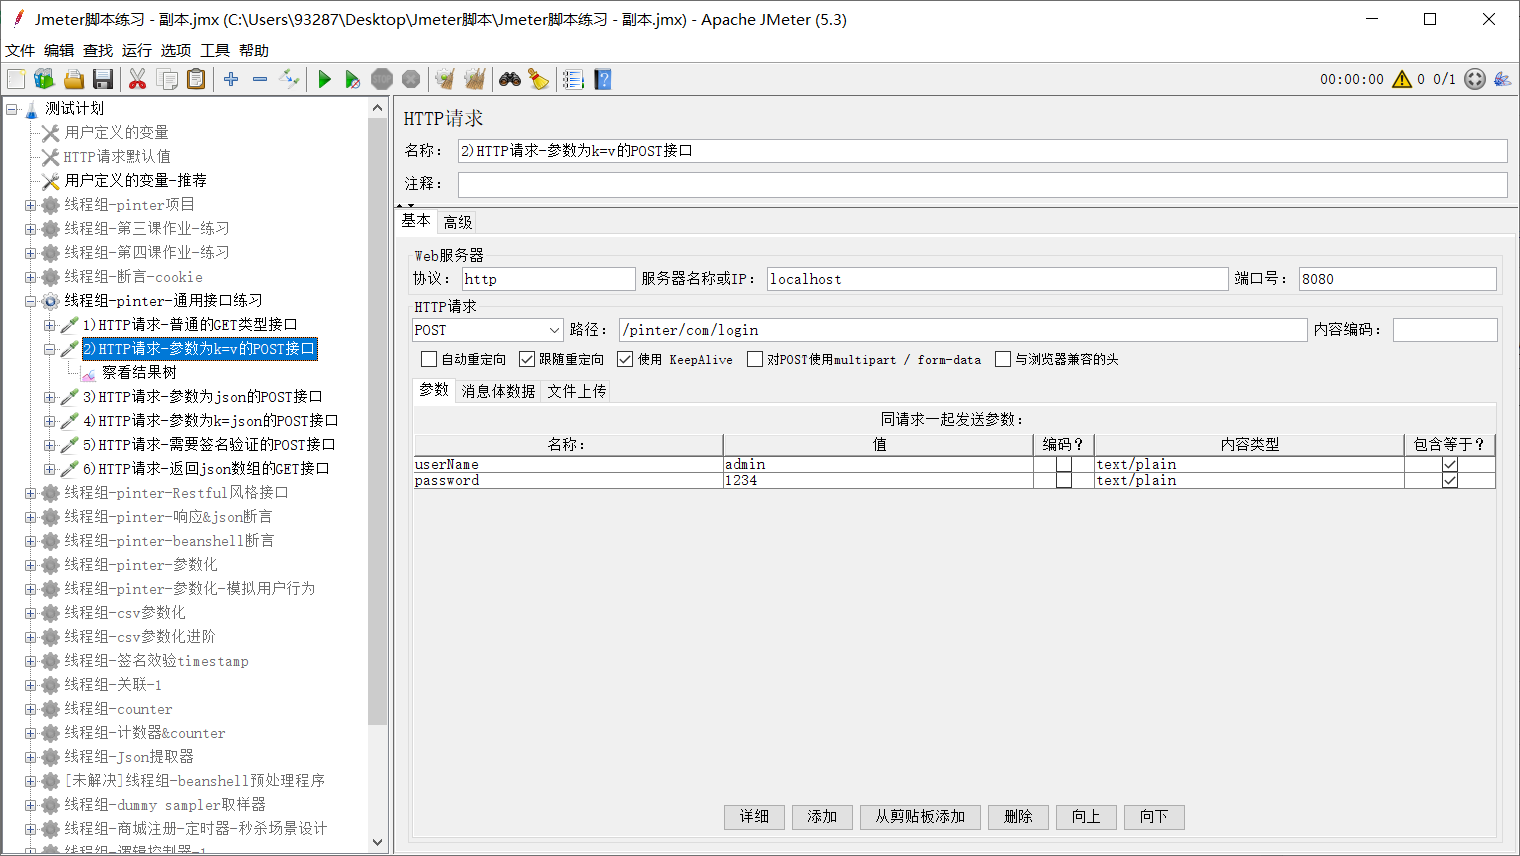Click the Open file folder icon
Viewport: 1520px width, 856px height.
73,79
